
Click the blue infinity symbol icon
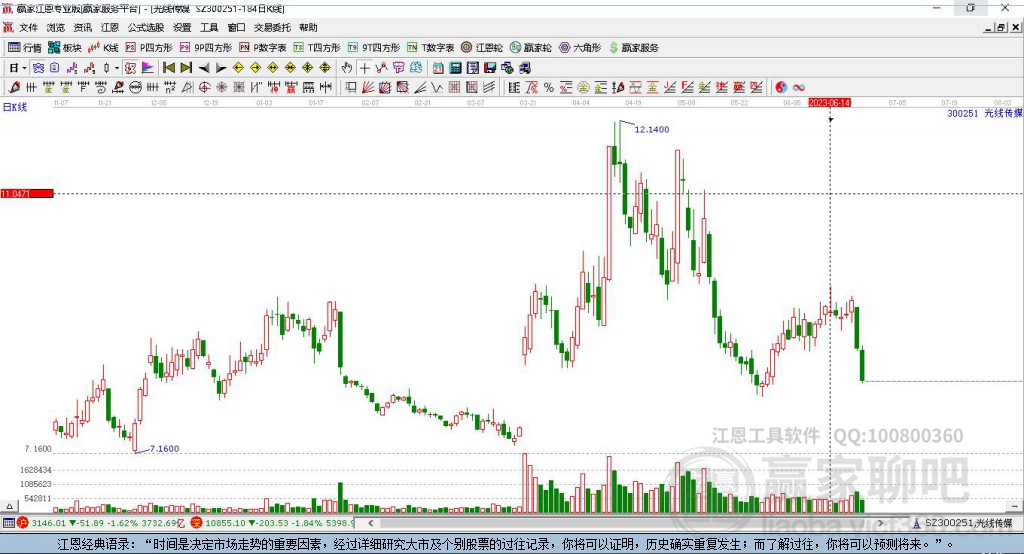click(x=799, y=88)
